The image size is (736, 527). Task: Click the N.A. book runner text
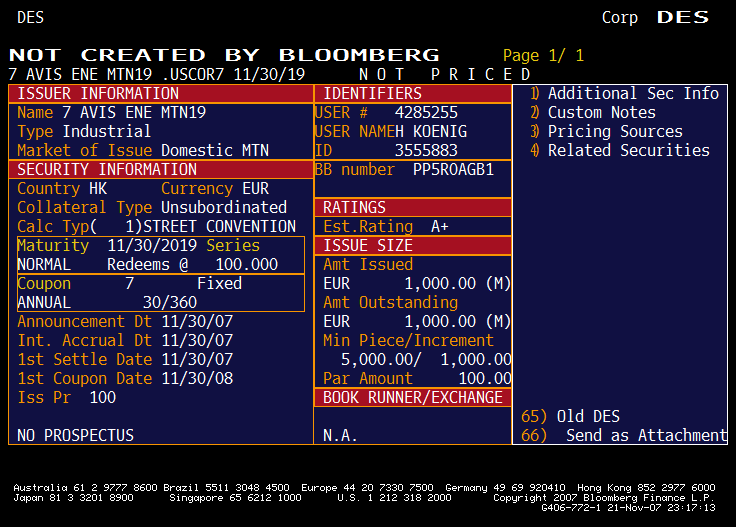pos(340,435)
